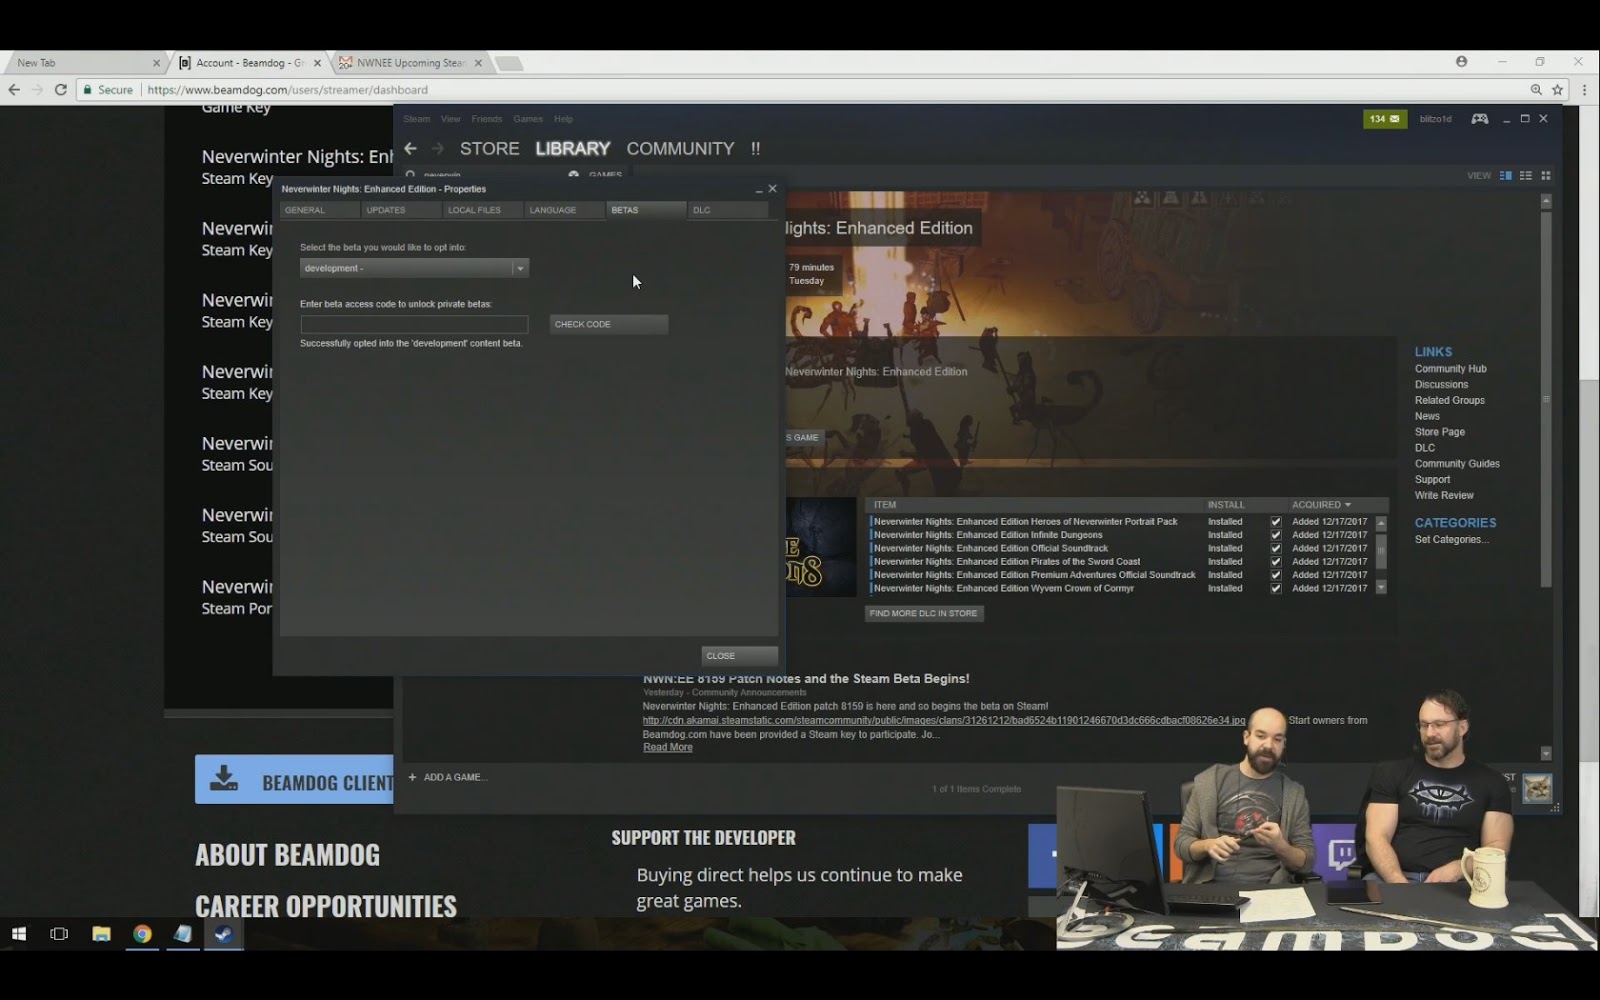This screenshot has width=1600, height=1000.
Task: Click Steam friends avatar icon at bottom right
Action: pyautogui.click(x=1537, y=788)
